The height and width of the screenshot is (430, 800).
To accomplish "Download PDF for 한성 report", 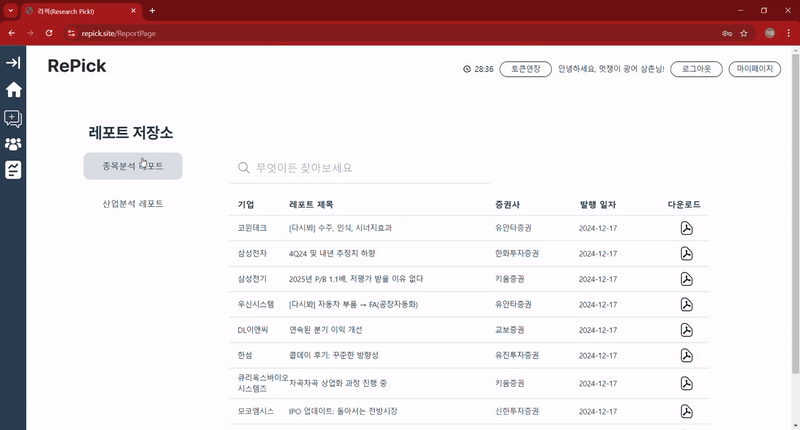I will coord(686,356).
